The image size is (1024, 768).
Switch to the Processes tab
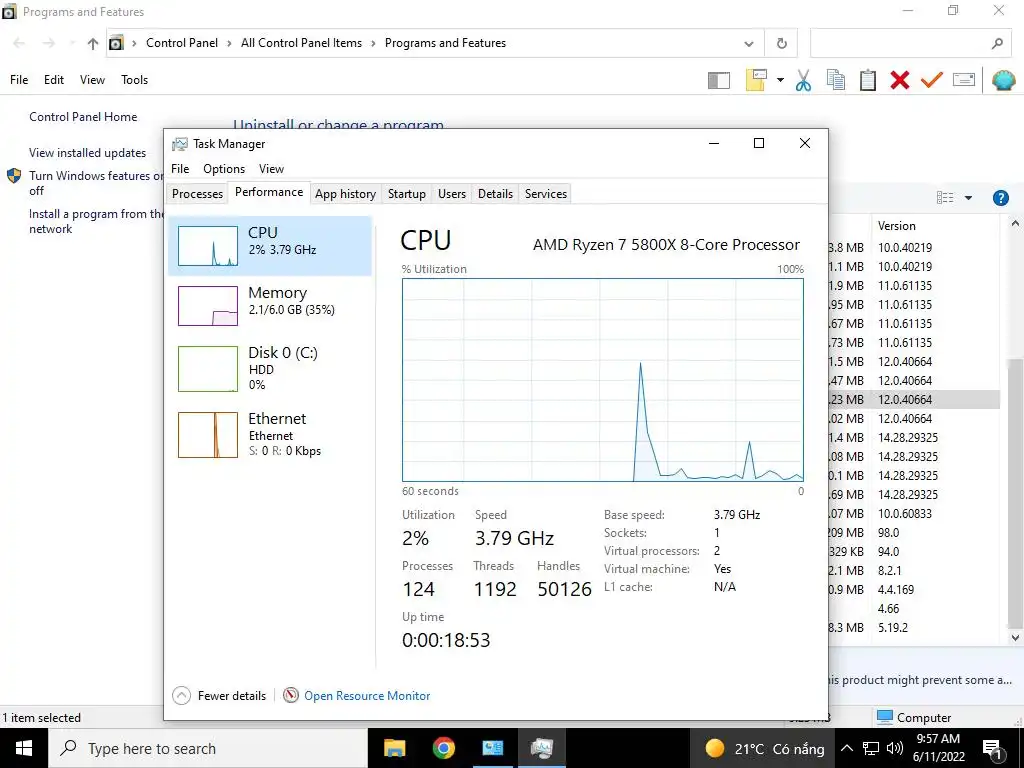[x=197, y=194]
